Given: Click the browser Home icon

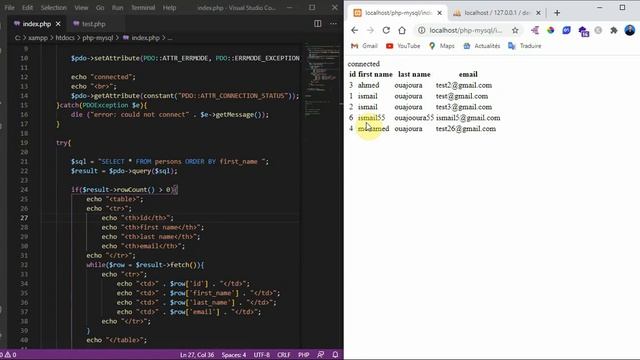Looking at the screenshot, I should coord(402,30).
